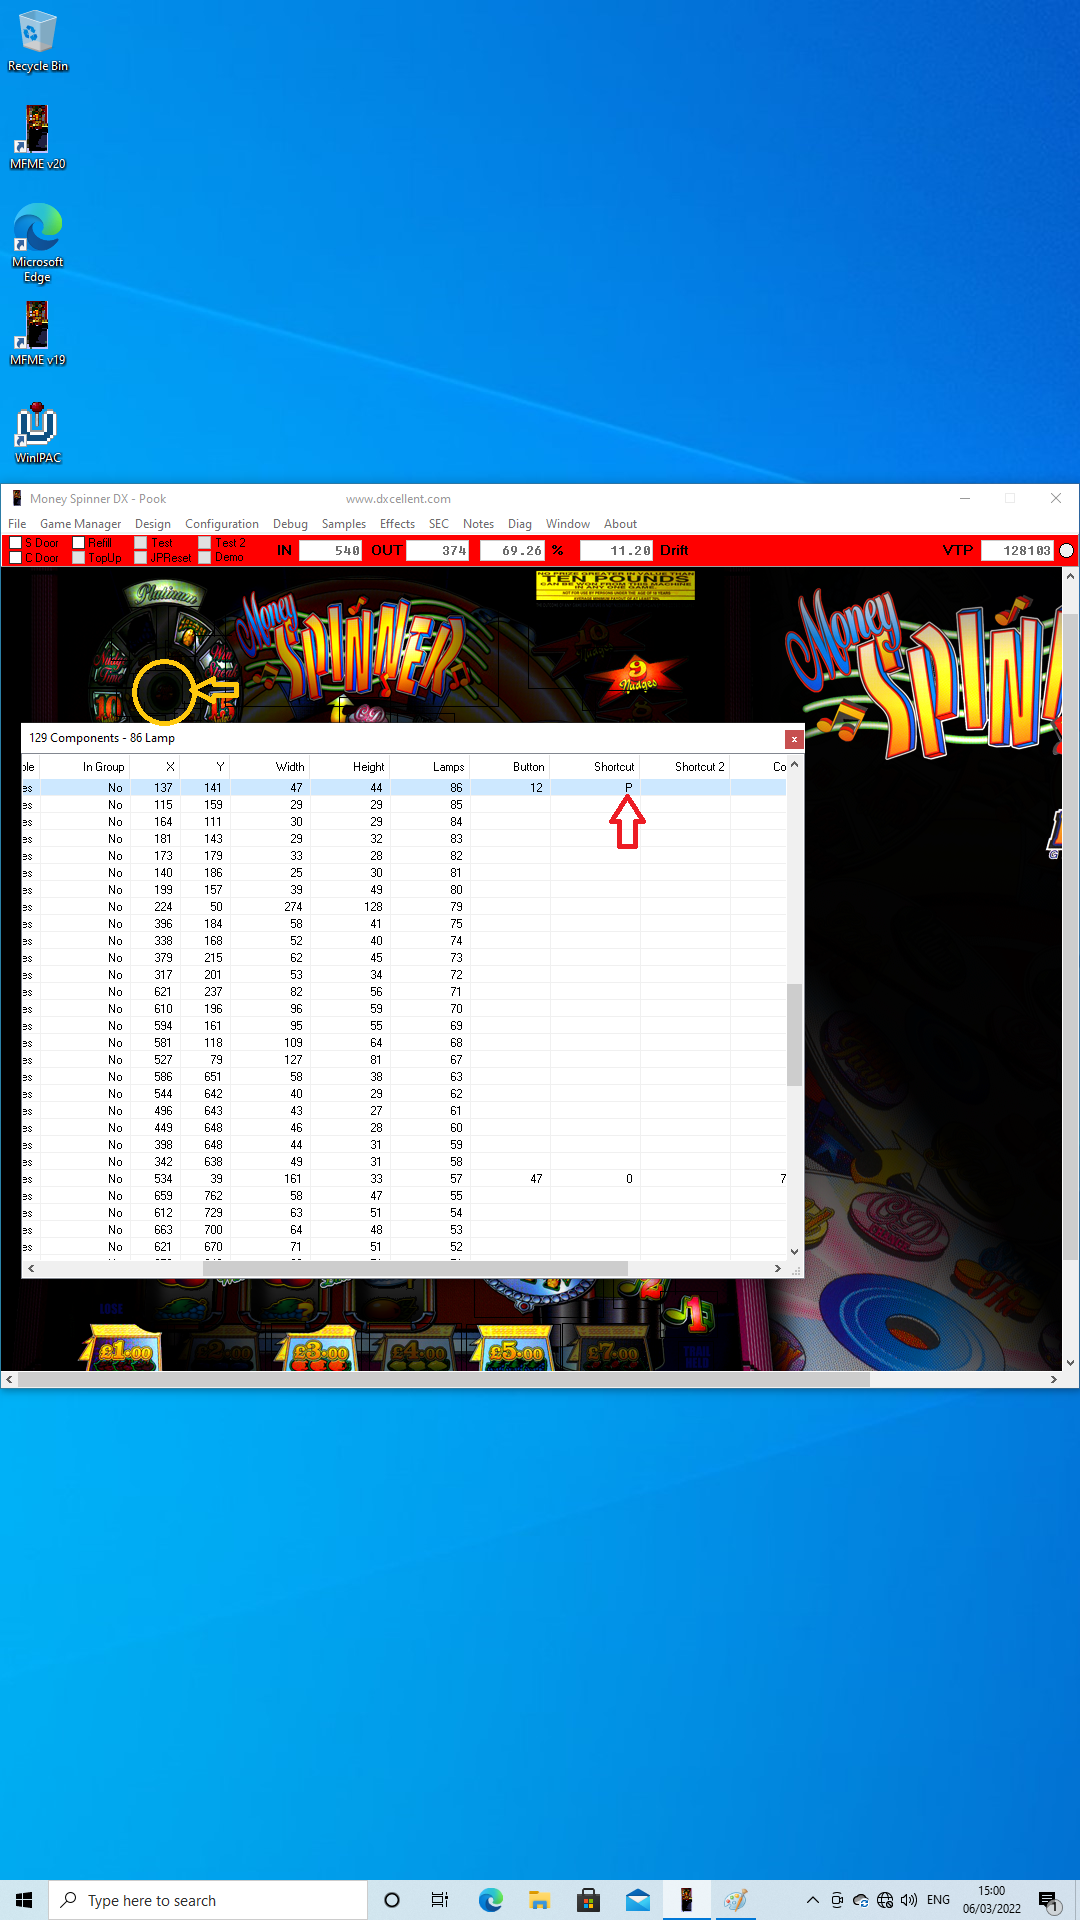Toggle the TopUp checkbox
The image size is (1080, 1920).
pos(79,558)
